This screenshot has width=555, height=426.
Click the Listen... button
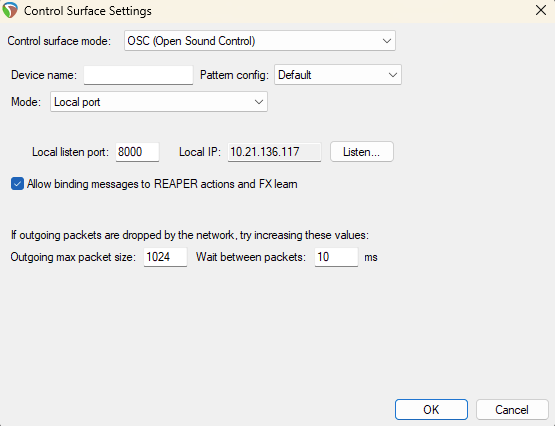click(x=362, y=152)
